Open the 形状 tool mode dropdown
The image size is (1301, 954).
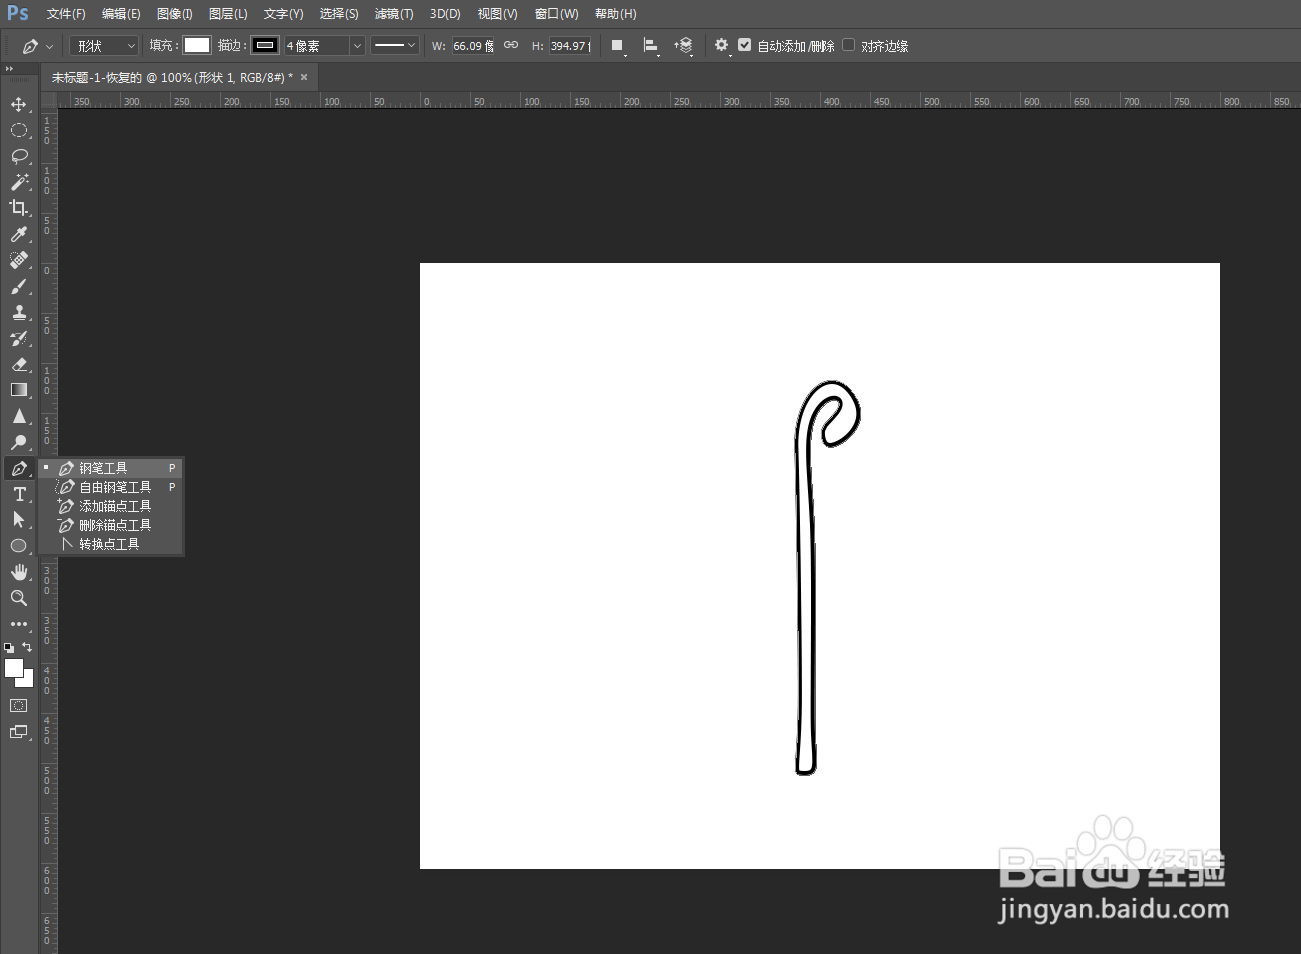point(104,46)
